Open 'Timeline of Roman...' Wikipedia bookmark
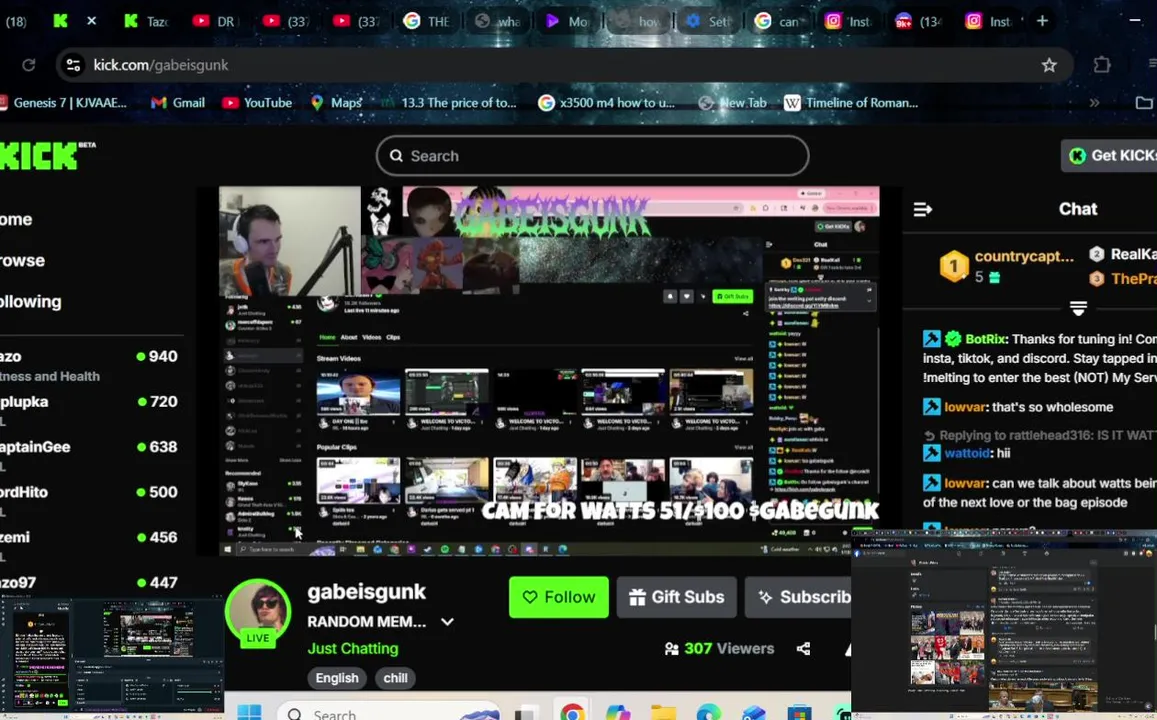 (x=851, y=103)
